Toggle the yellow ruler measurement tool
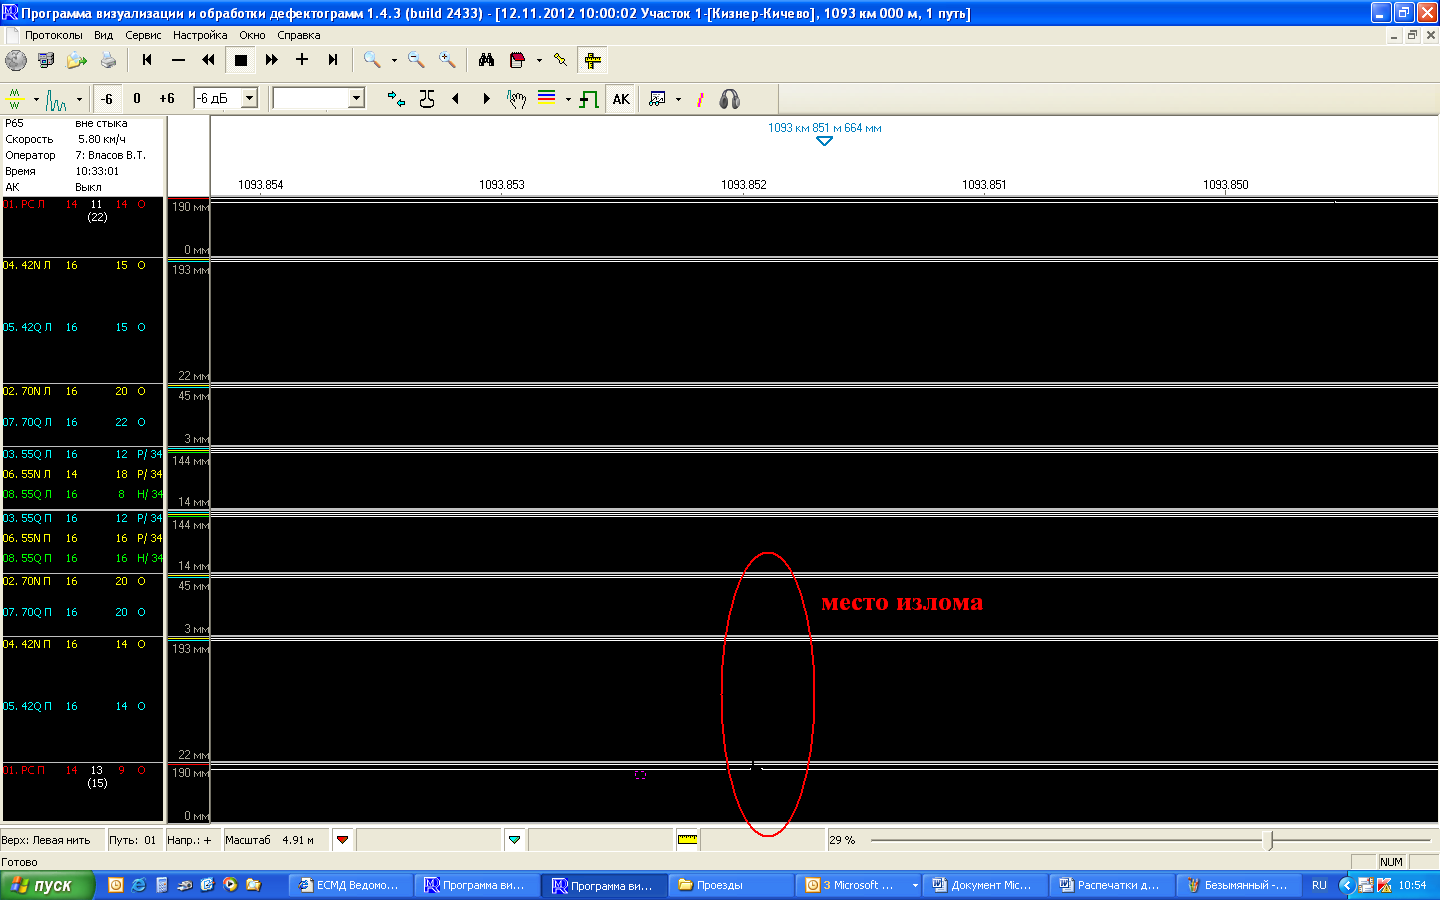 593,60
